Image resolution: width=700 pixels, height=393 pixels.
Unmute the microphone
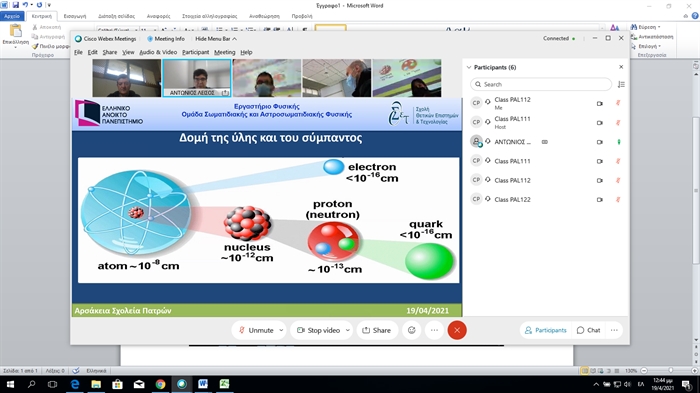(x=256, y=330)
